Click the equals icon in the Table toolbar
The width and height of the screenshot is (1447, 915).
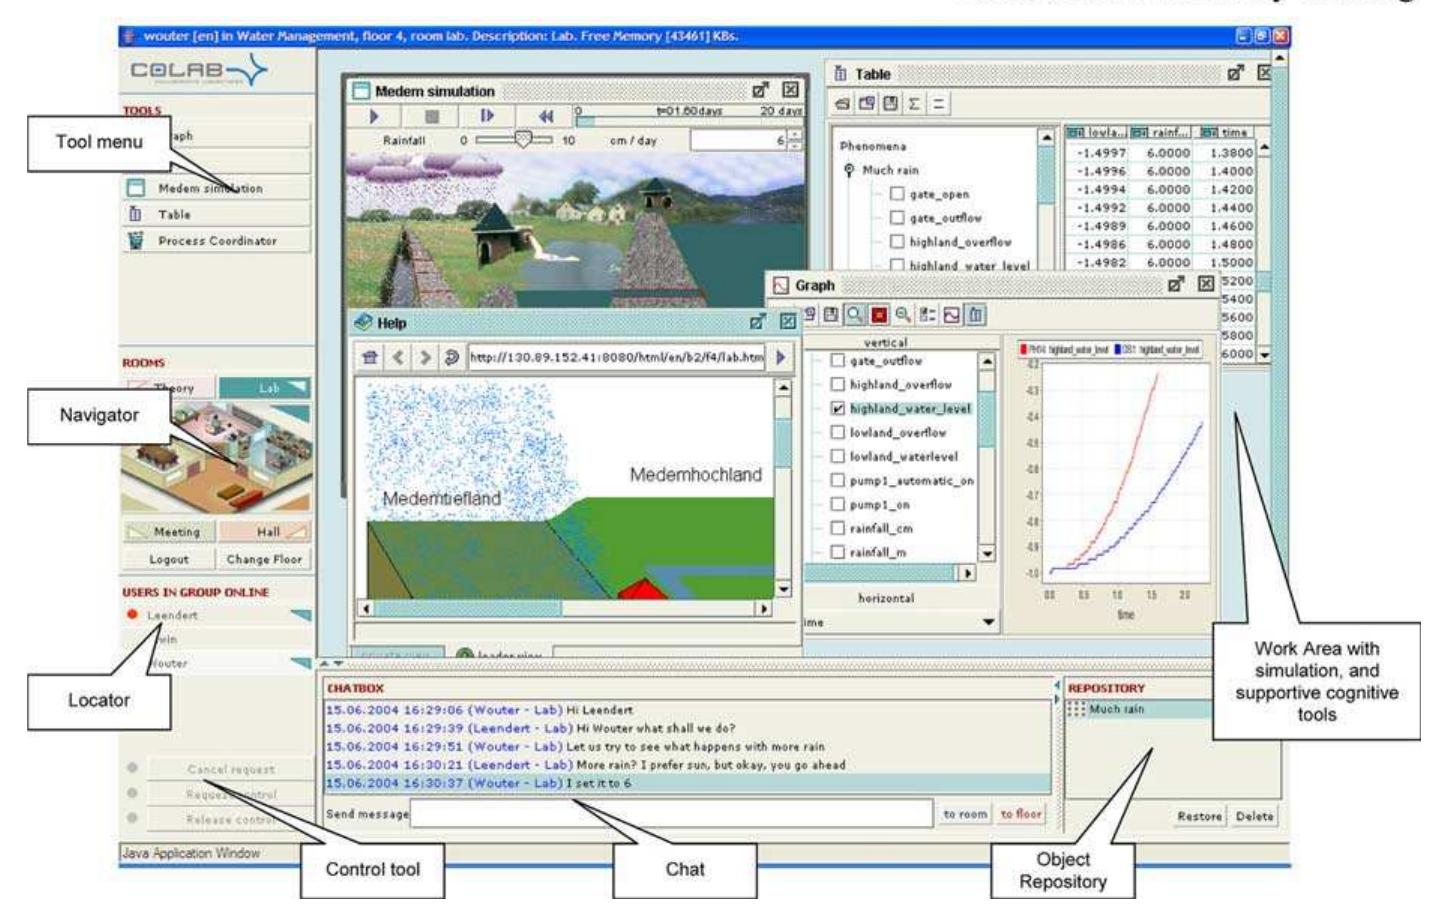pyautogui.click(x=941, y=103)
